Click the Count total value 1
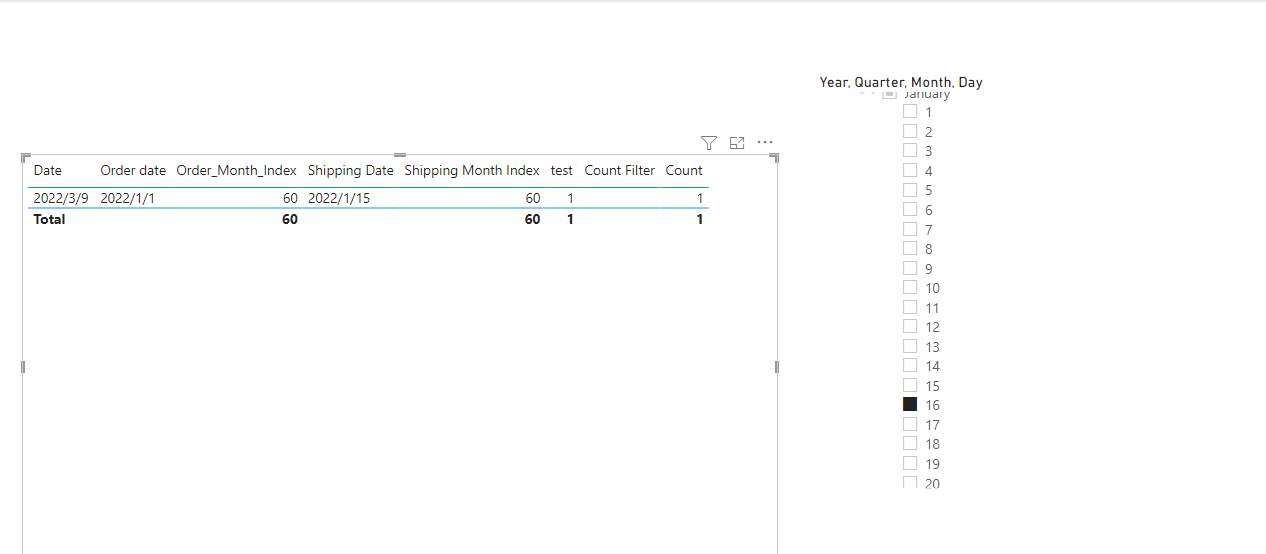The image size is (1266, 554). pyautogui.click(x=700, y=219)
